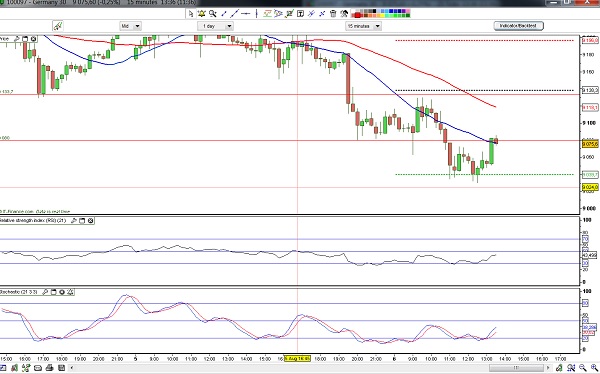This screenshot has height=374, width=600.
Task: Maximize the Stochastic panel
Action: click(x=54, y=292)
